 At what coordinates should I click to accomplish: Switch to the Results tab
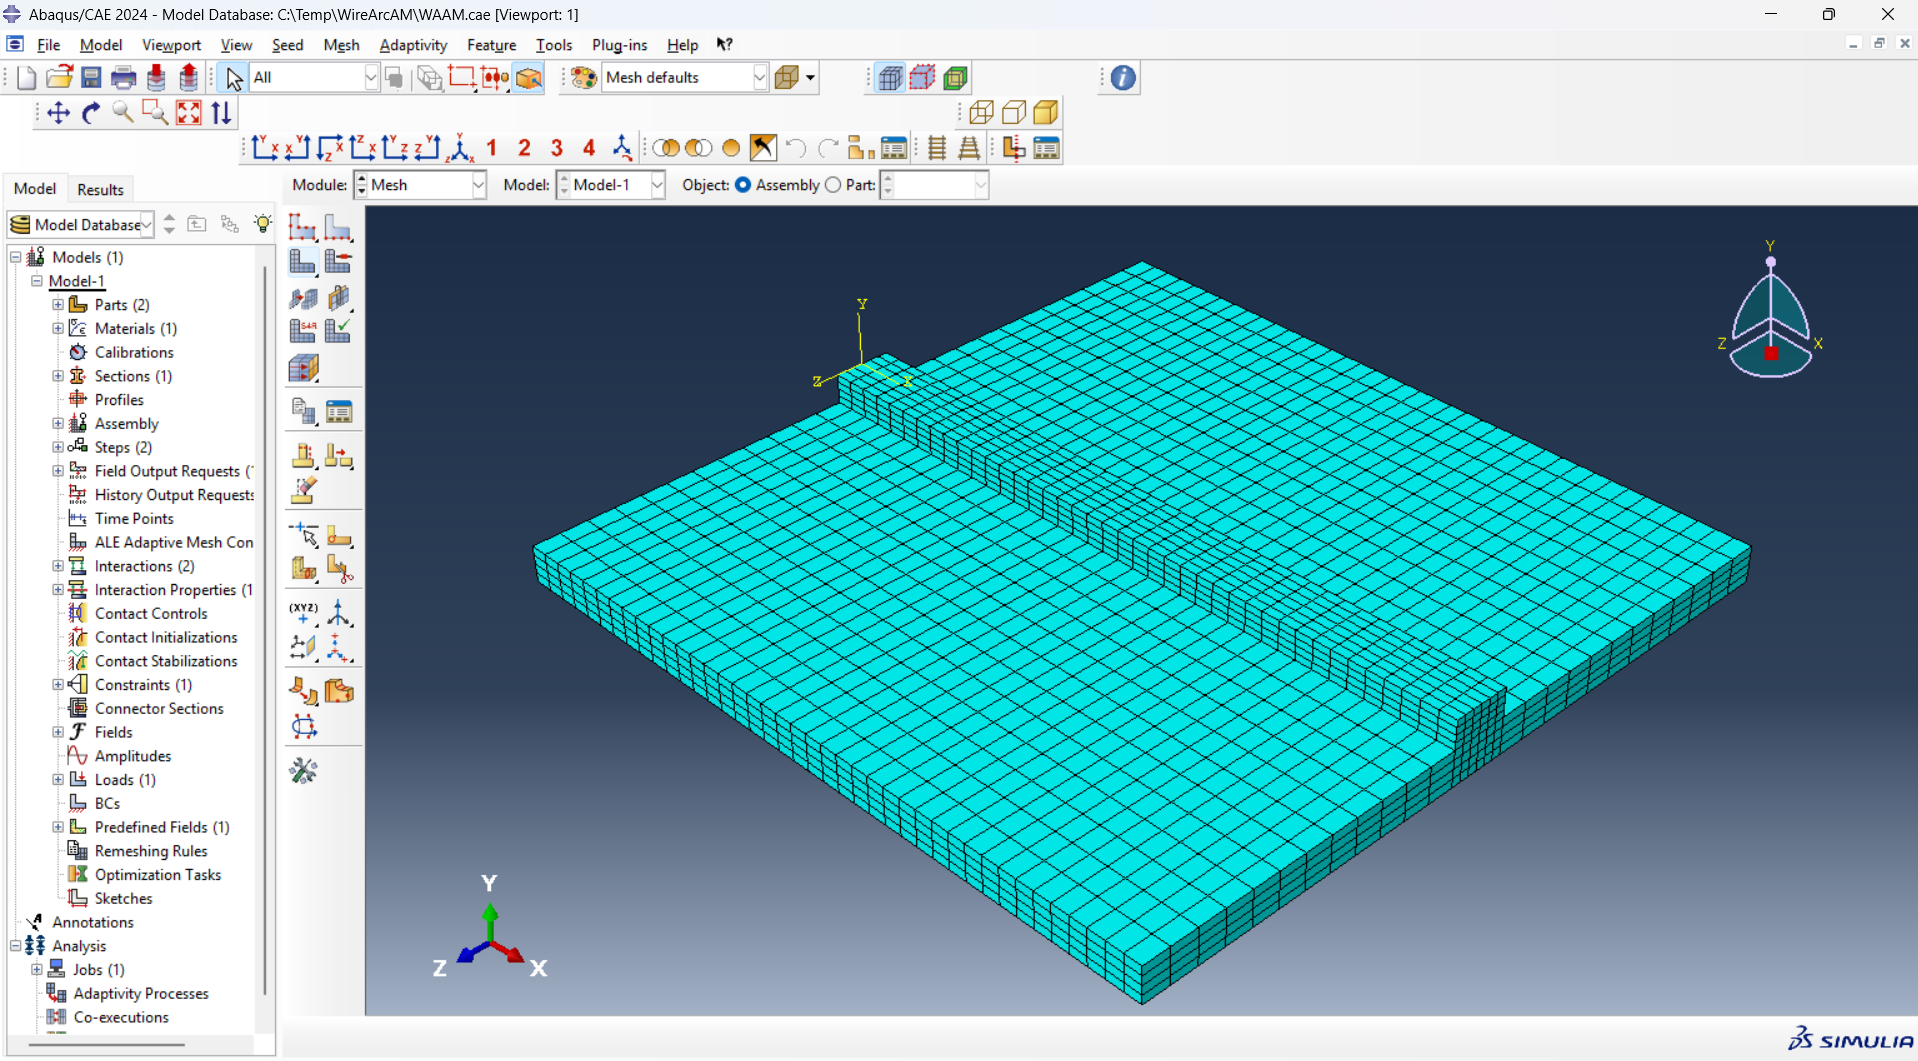tap(100, 189)
